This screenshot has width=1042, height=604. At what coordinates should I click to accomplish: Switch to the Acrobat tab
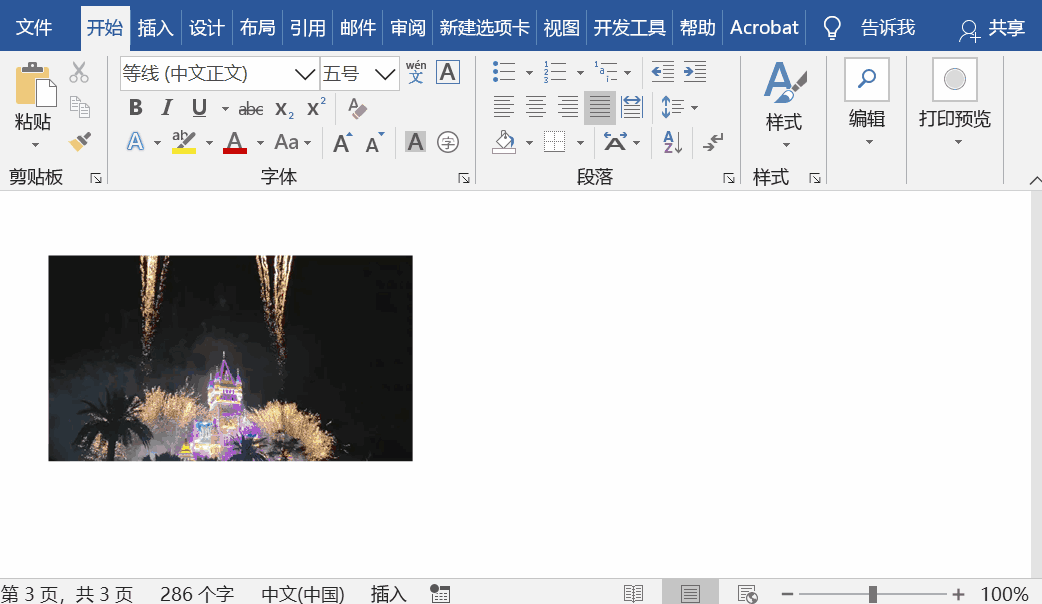tap(764, 28)
